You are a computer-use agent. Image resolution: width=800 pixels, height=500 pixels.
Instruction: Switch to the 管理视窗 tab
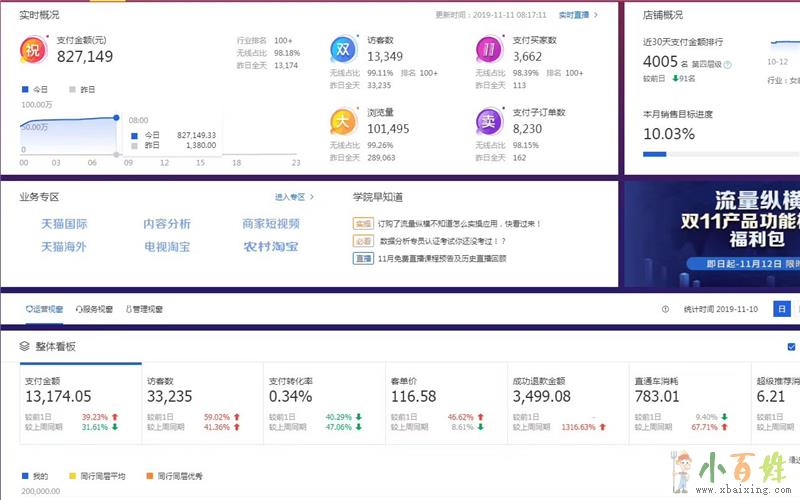tap(144, 310)
